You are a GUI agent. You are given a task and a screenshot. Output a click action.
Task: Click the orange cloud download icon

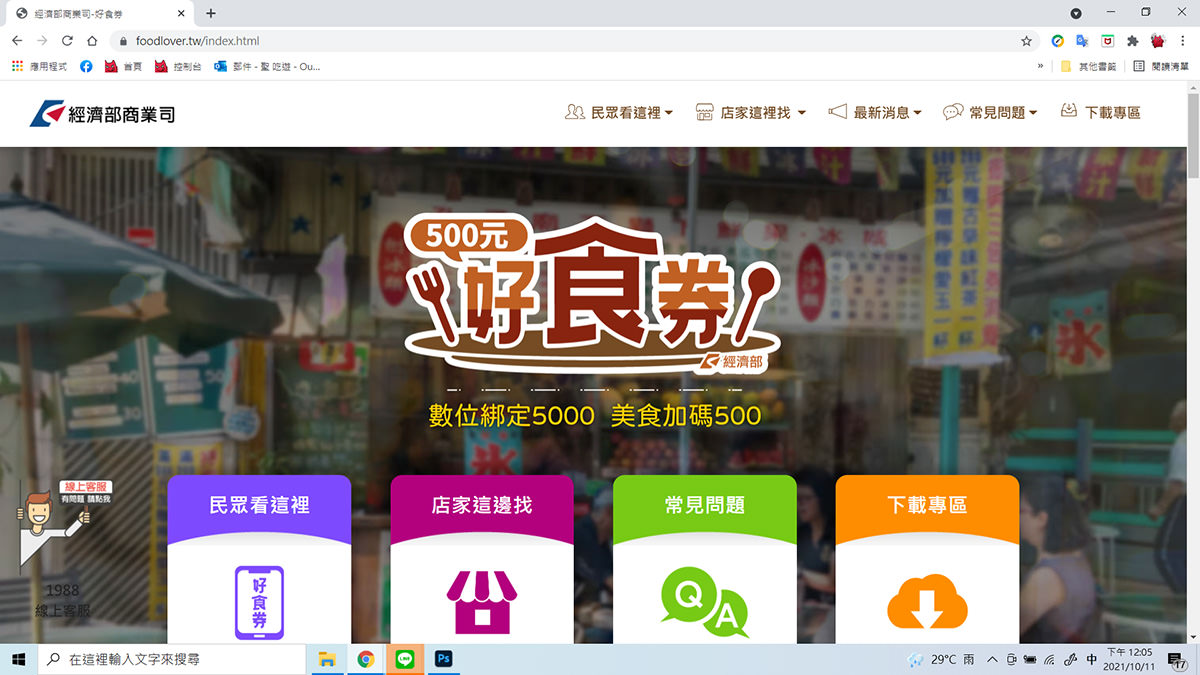[x=927, y=601]
